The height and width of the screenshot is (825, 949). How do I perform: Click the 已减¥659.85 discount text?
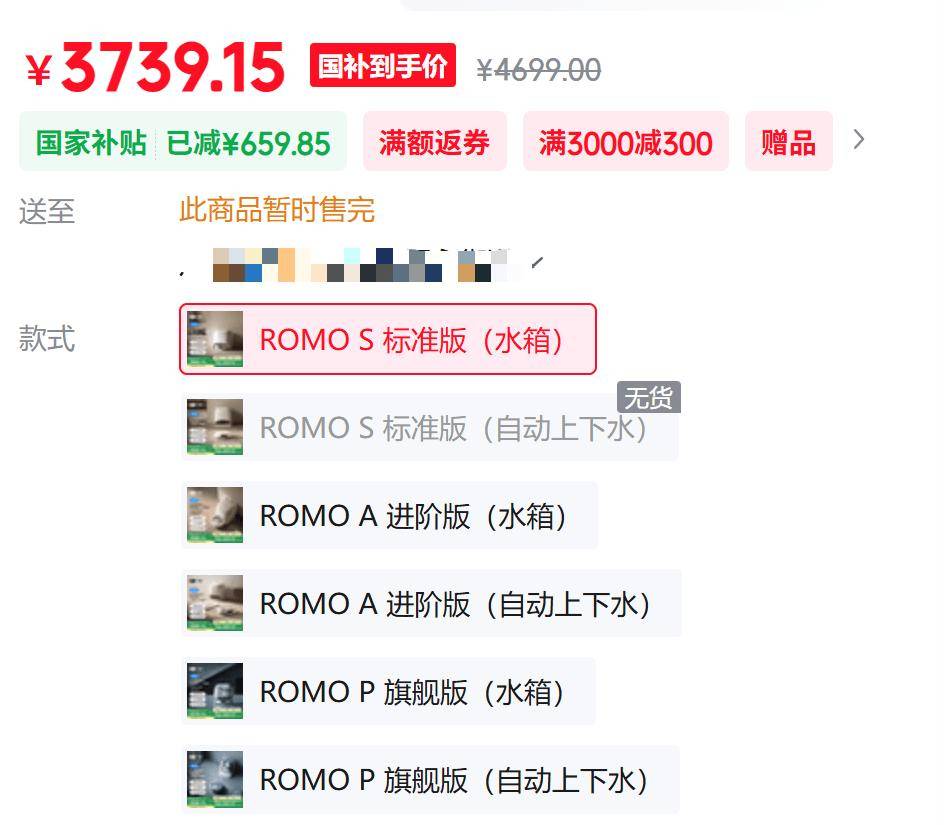248,143
